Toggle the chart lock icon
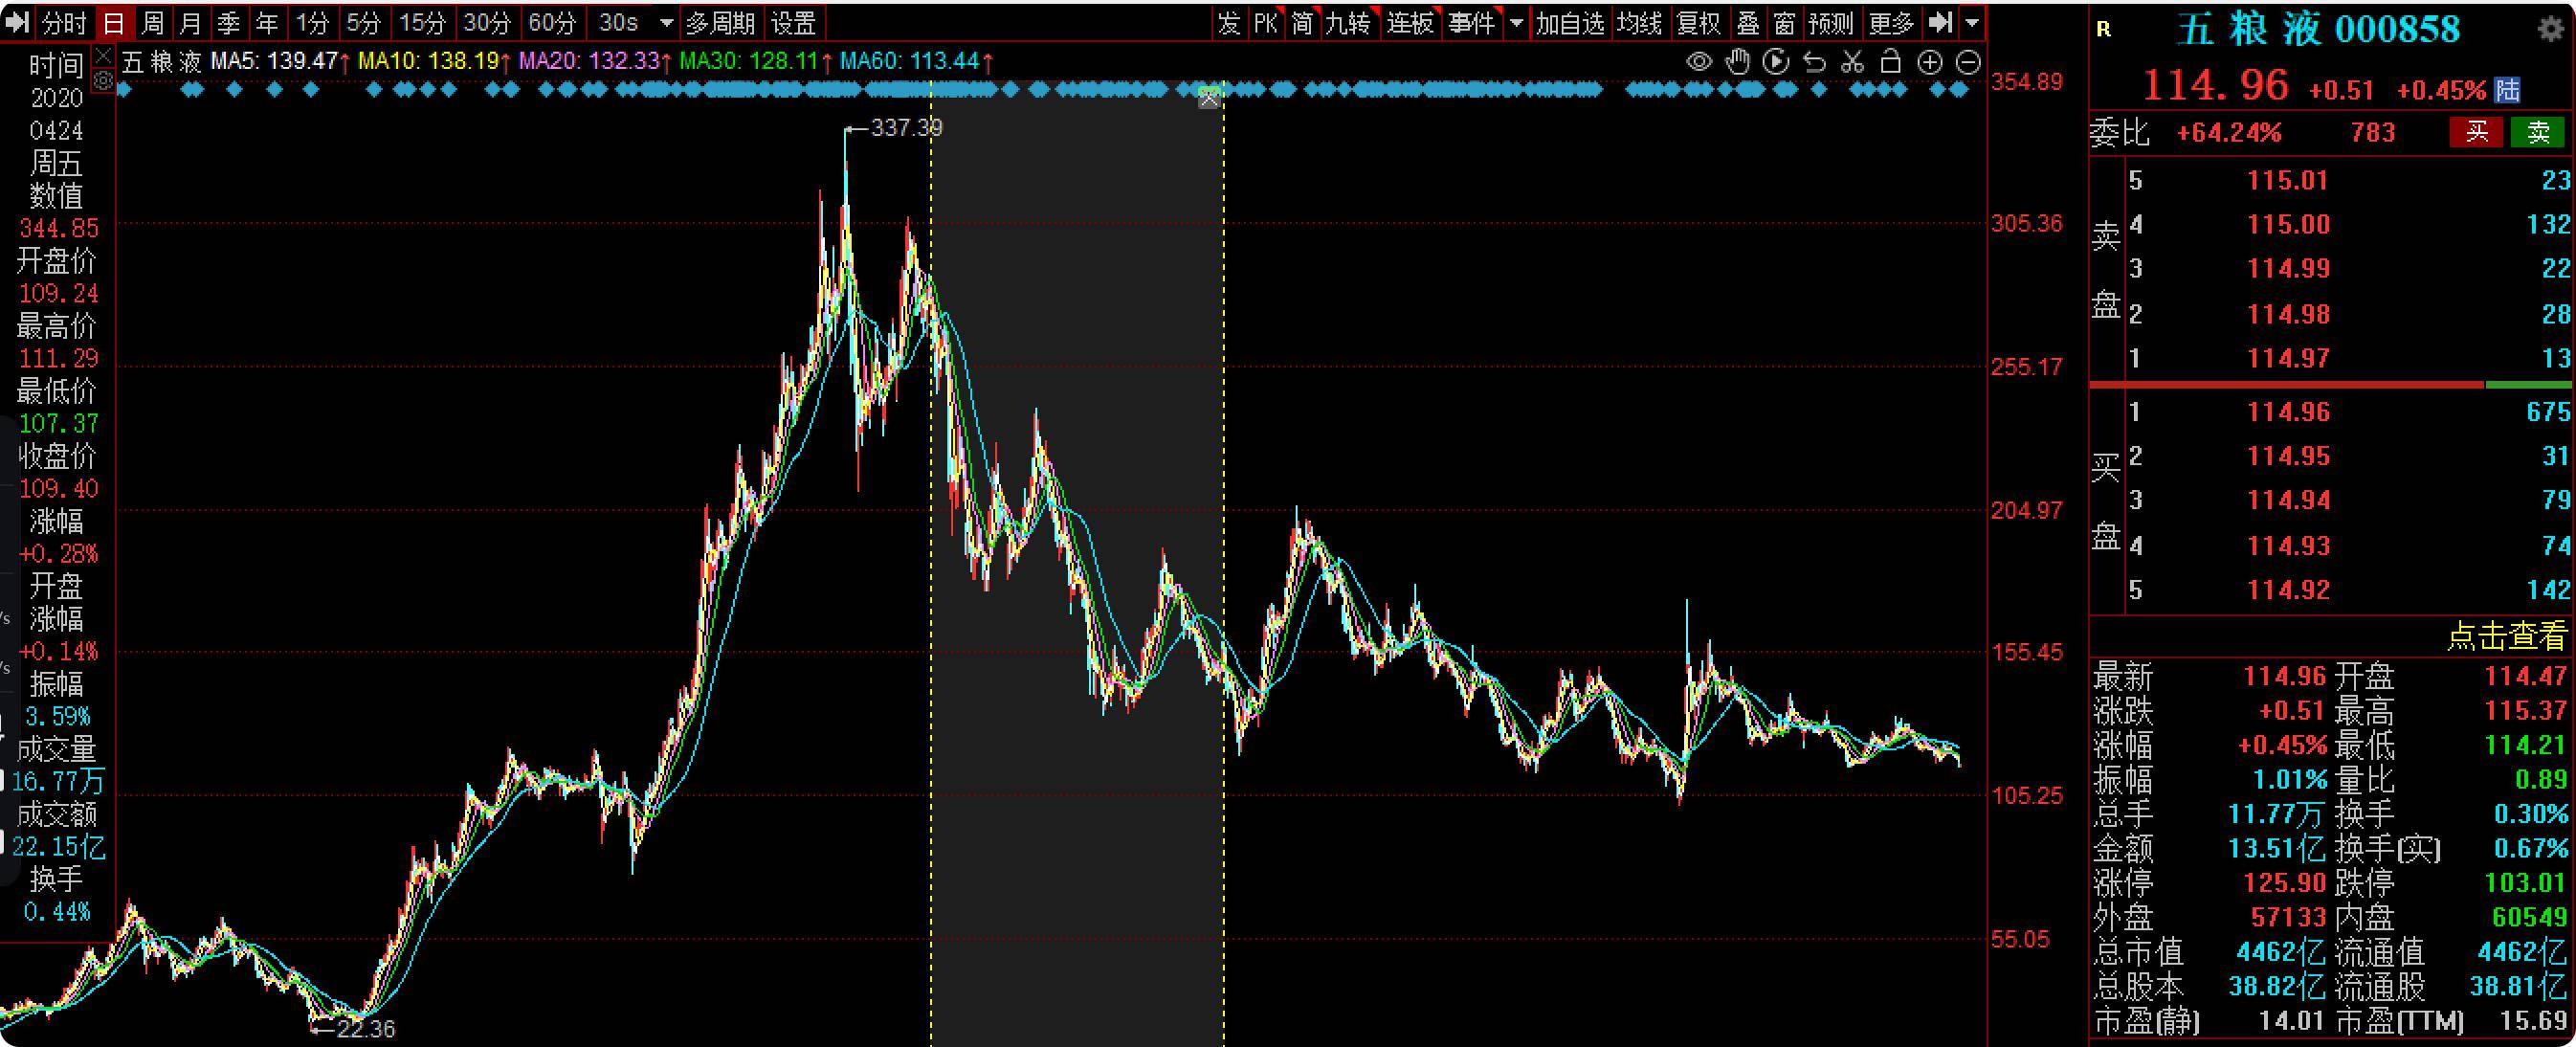 point(1890,62)
